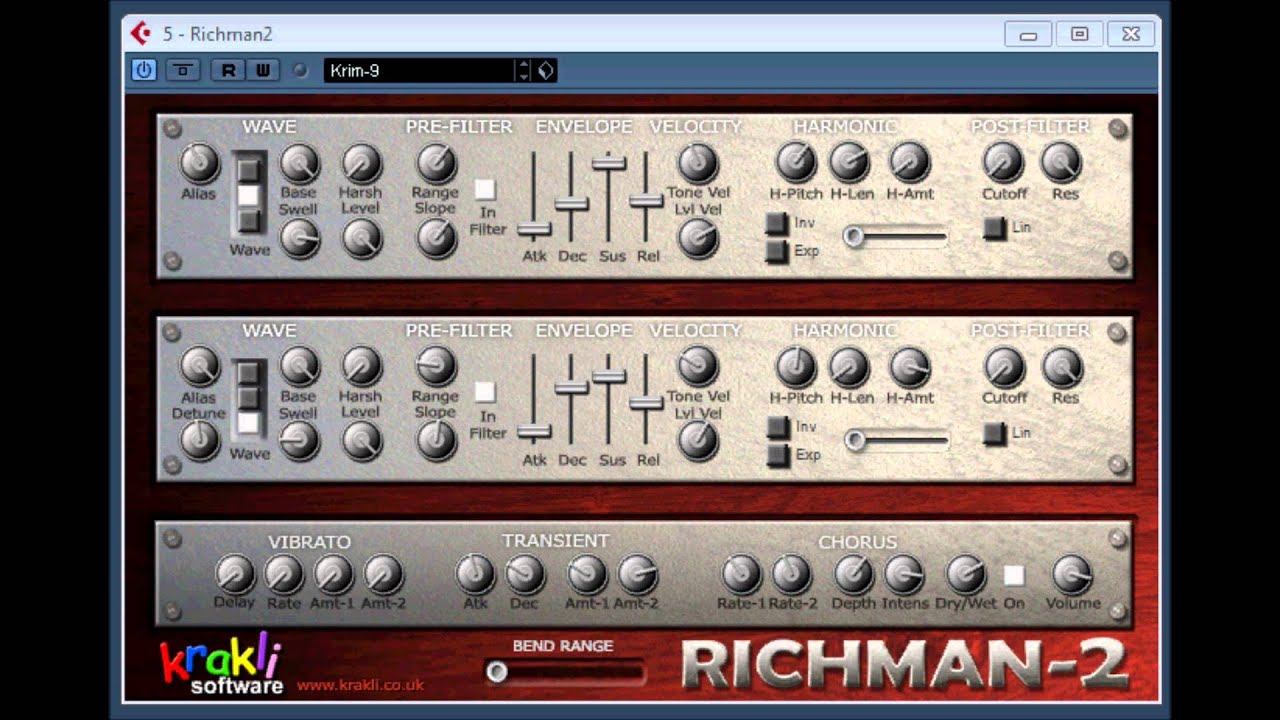1280x720 pixels.
Task: Open the Krim-9 preset name field
Action: click(418, 71)
